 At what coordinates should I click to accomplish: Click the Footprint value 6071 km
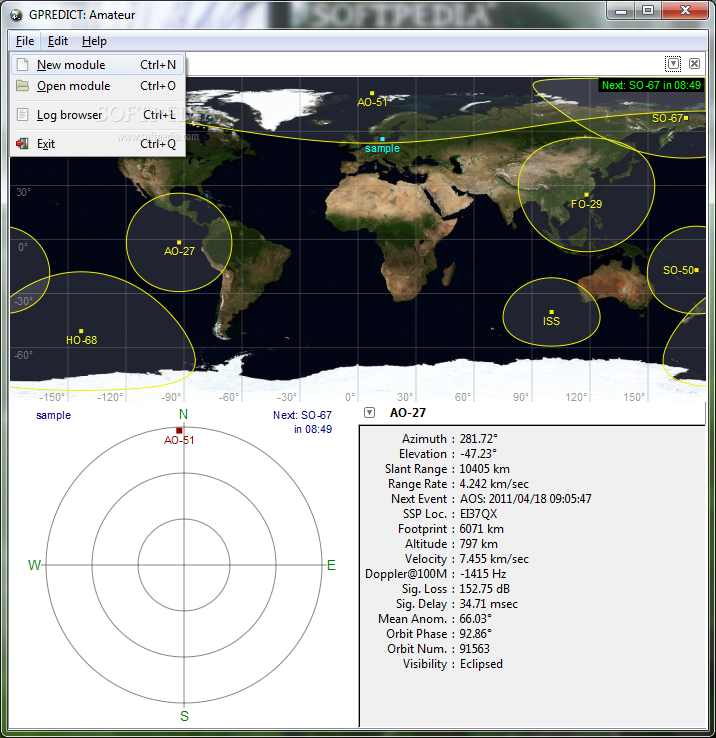[482, 529]
